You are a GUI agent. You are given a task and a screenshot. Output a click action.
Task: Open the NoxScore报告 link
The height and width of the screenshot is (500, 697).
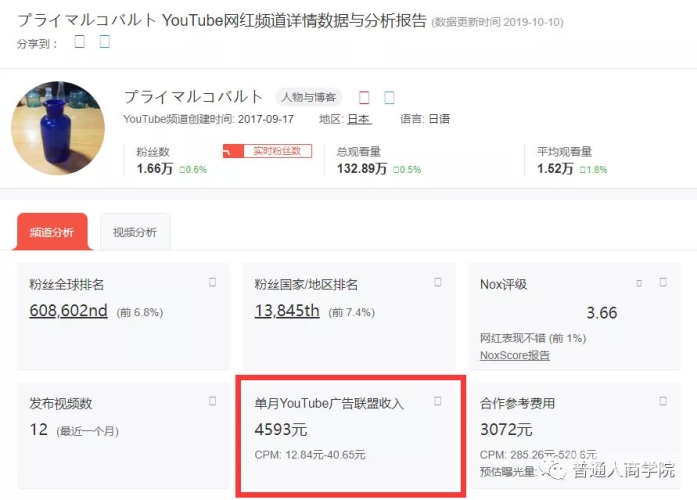pyautogui.click(x=515, y=356)
